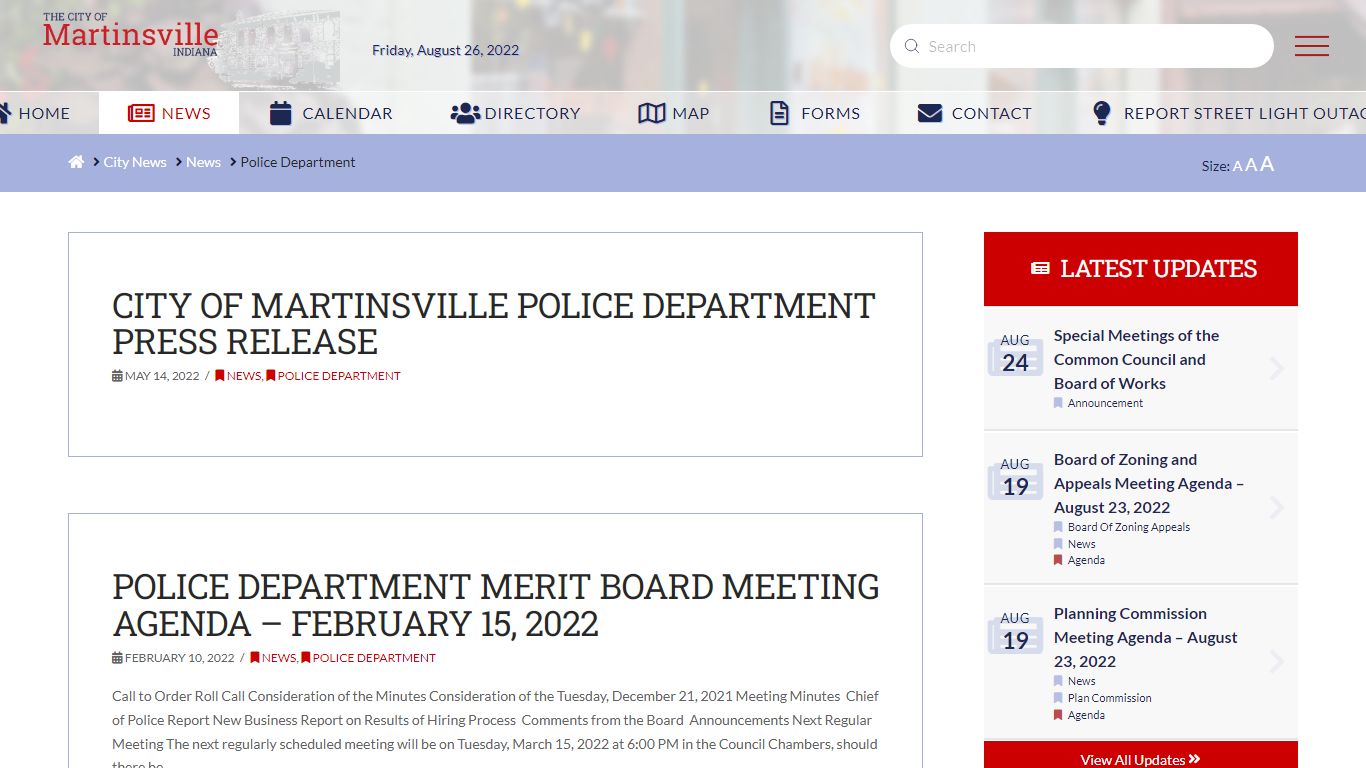
Task: Click the Plan Commission tag
Action: 1109,698
